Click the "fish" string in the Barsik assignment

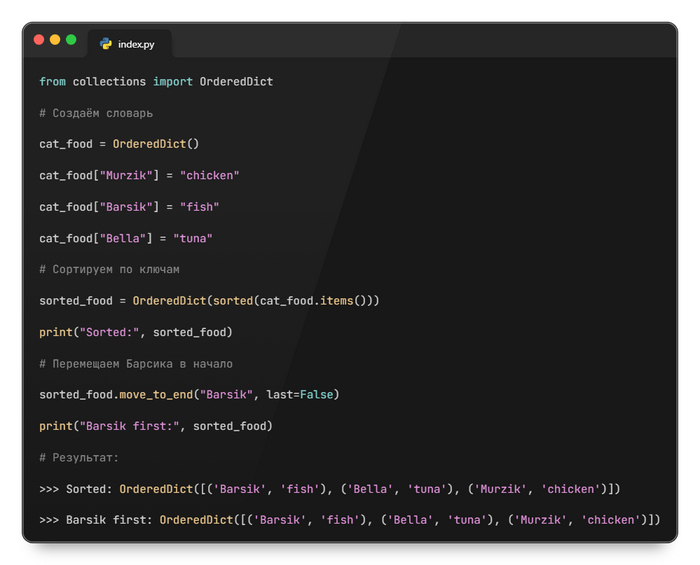[199, 207]
